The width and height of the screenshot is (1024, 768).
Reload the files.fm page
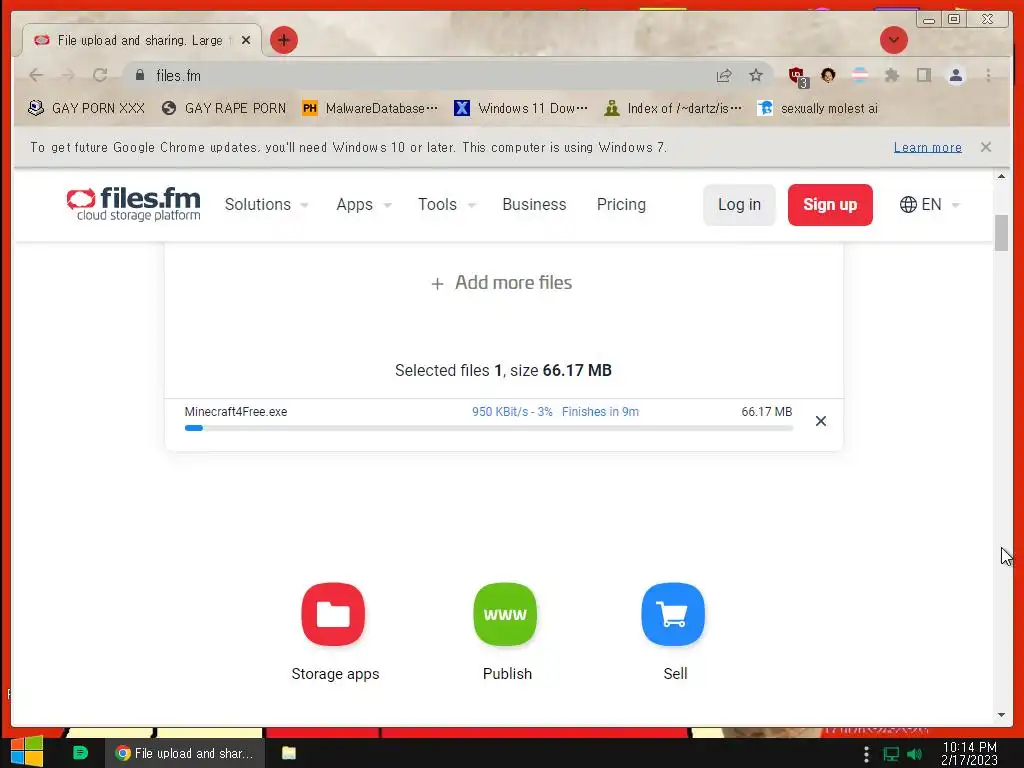100,75
